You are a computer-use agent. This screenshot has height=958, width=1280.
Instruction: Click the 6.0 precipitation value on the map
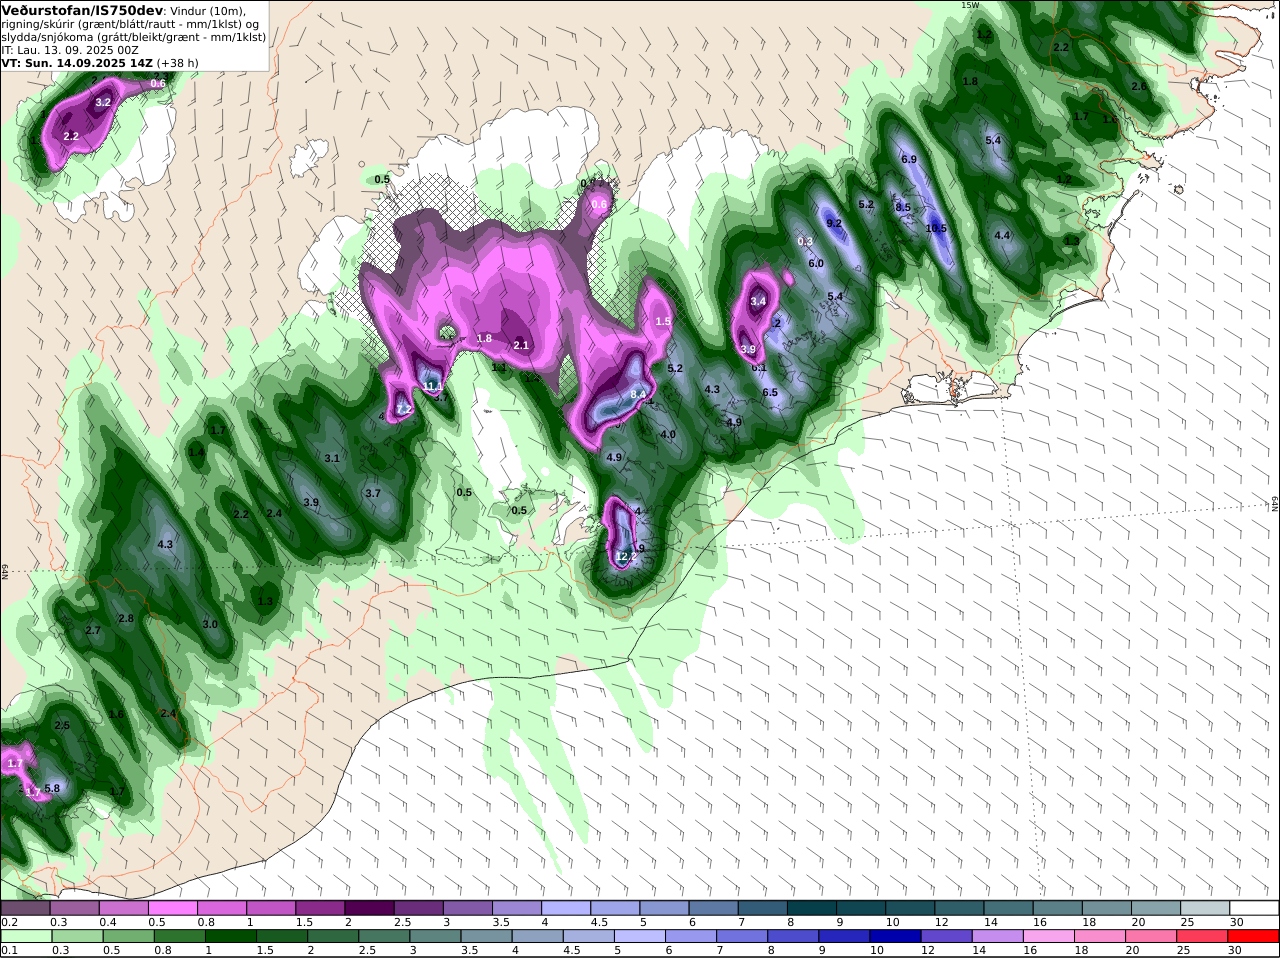pos(816,263)
